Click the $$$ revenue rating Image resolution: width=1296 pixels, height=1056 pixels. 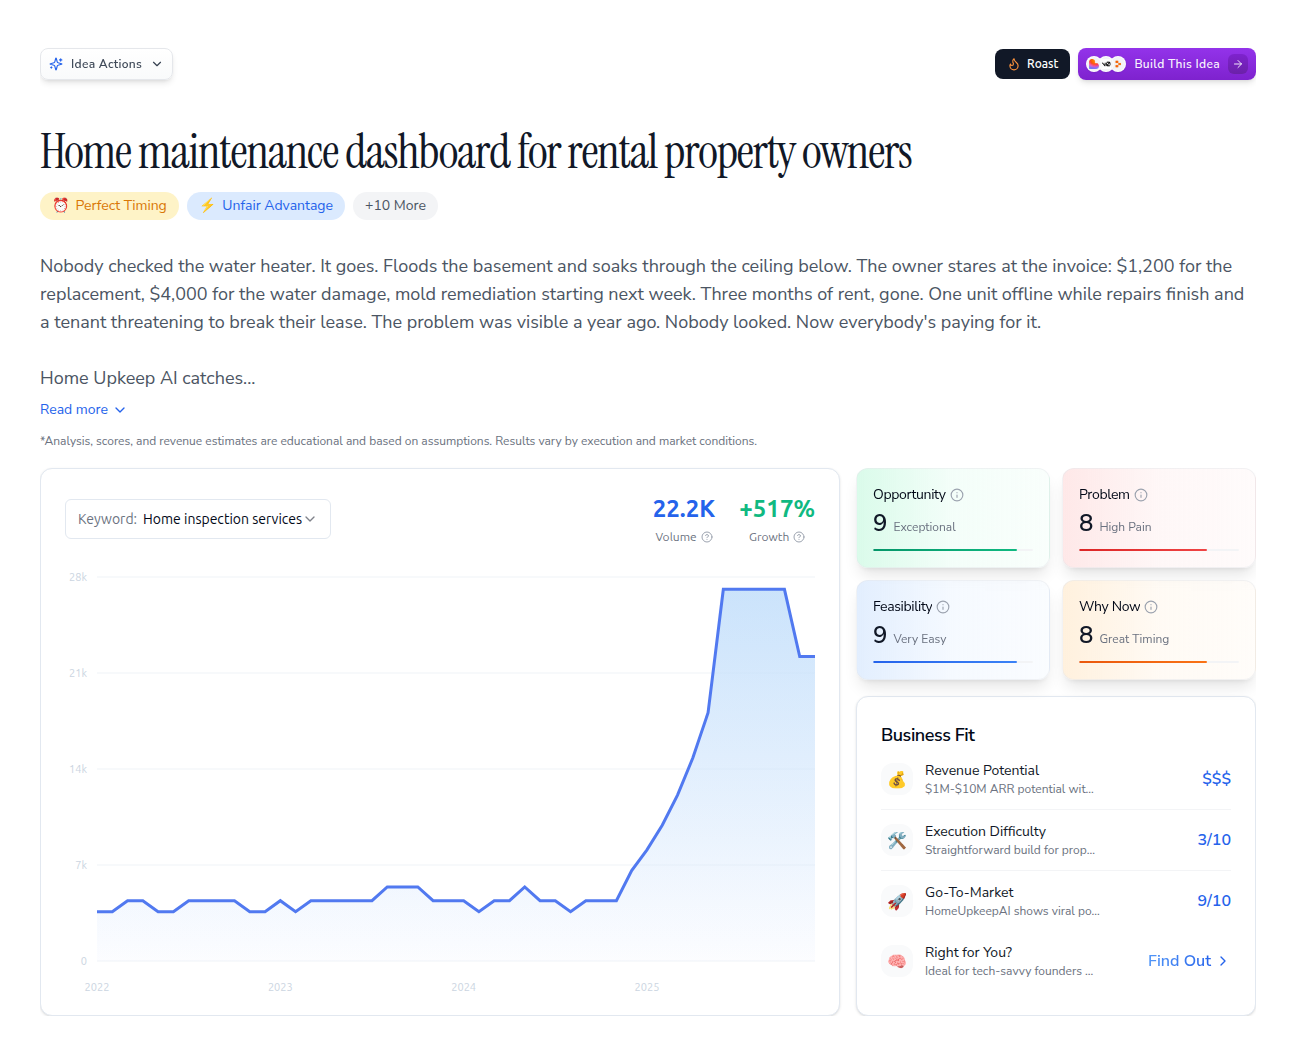coord(1216,779)
